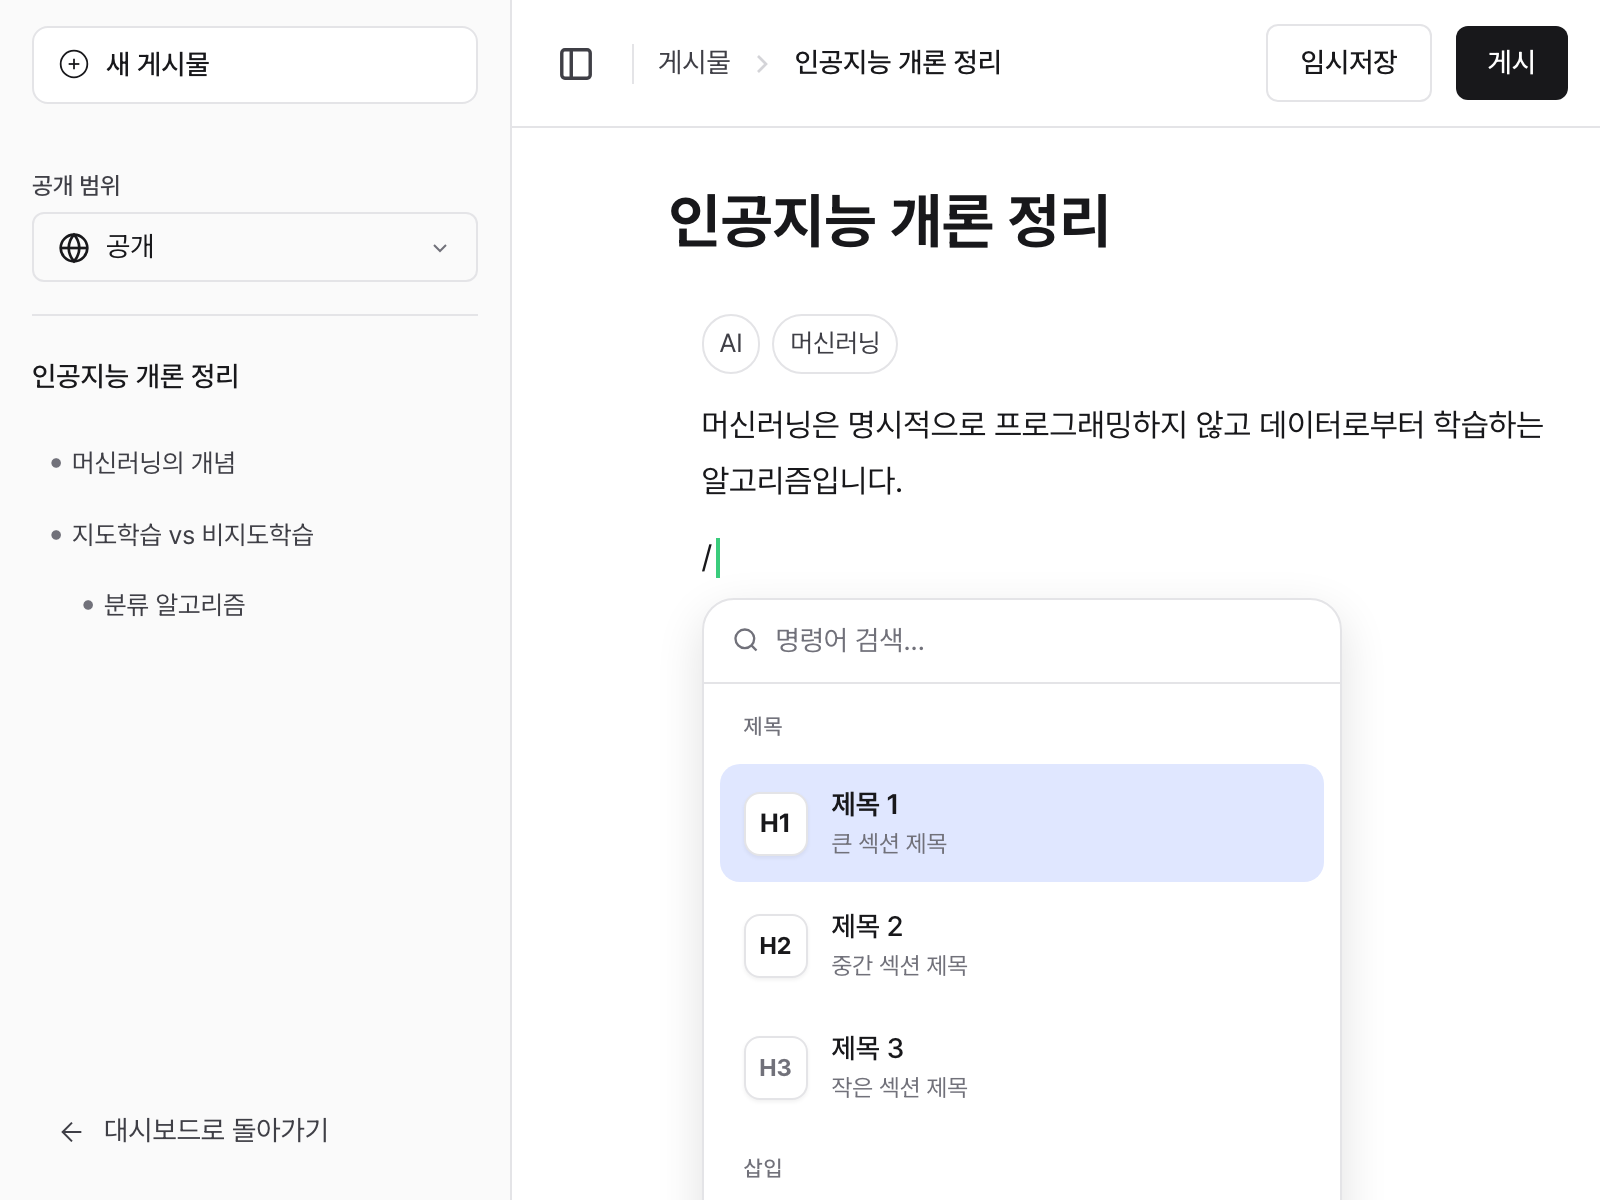Open 분류 알고리즘 outline item
The height and width of the screenshot is (1200, 1600).
point(174,605)
